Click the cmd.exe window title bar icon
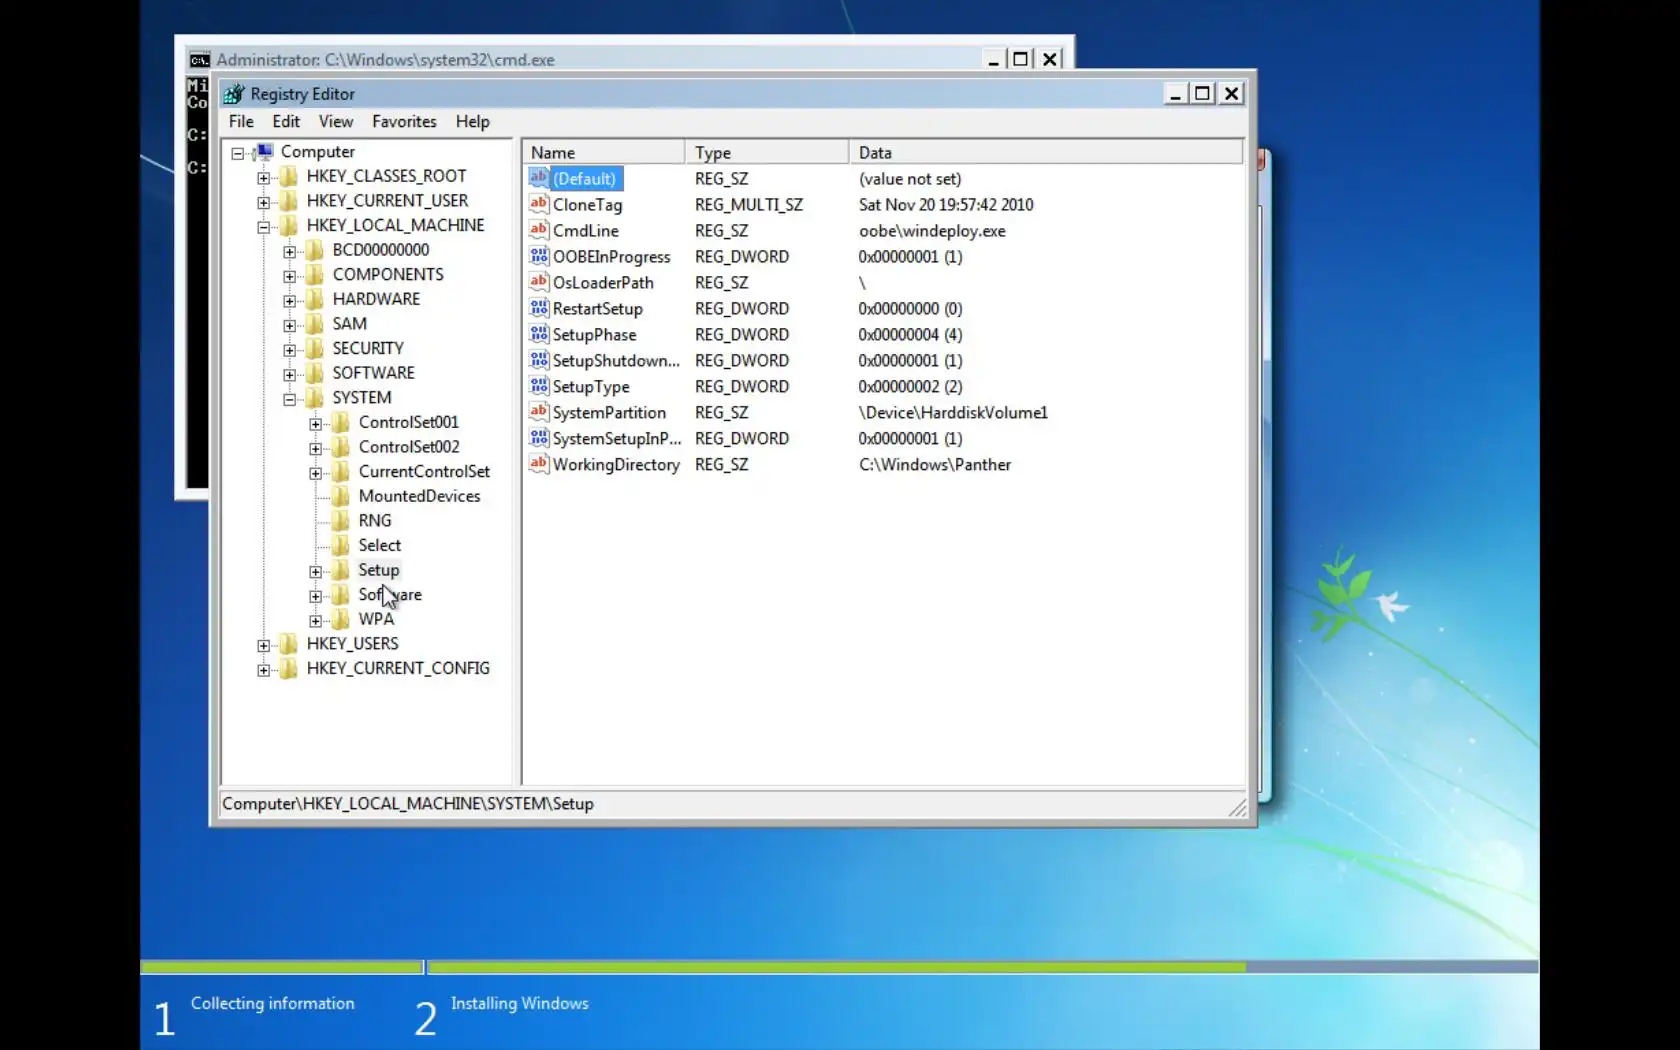1680x1050 pixels. tap(200, 60)
